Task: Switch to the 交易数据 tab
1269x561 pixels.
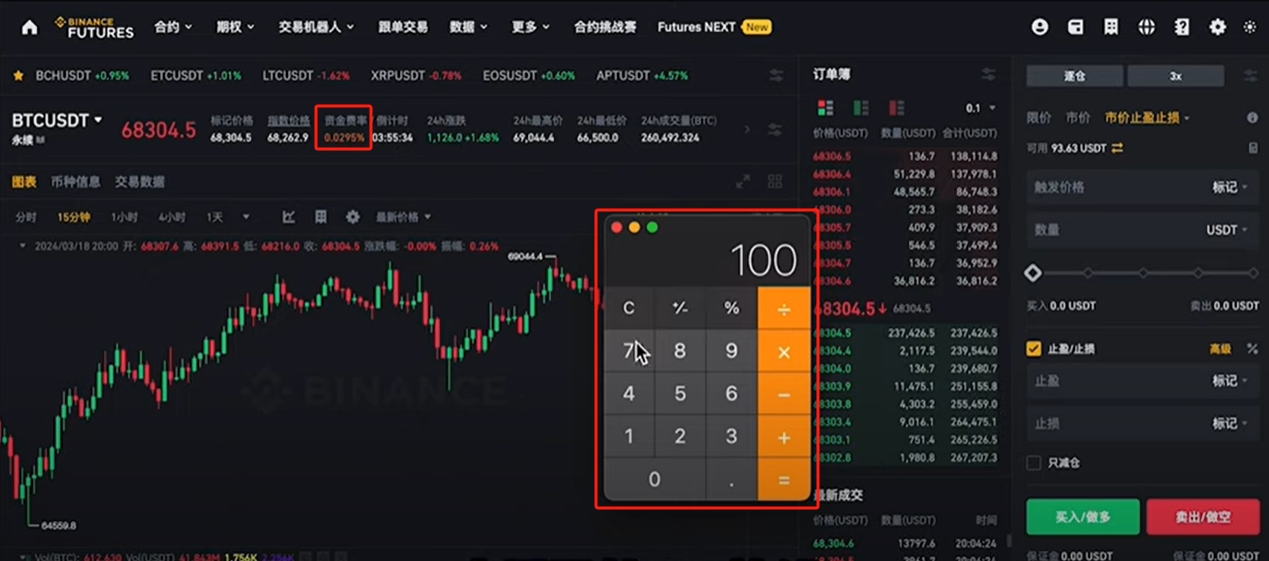Action: pos(139,182)
